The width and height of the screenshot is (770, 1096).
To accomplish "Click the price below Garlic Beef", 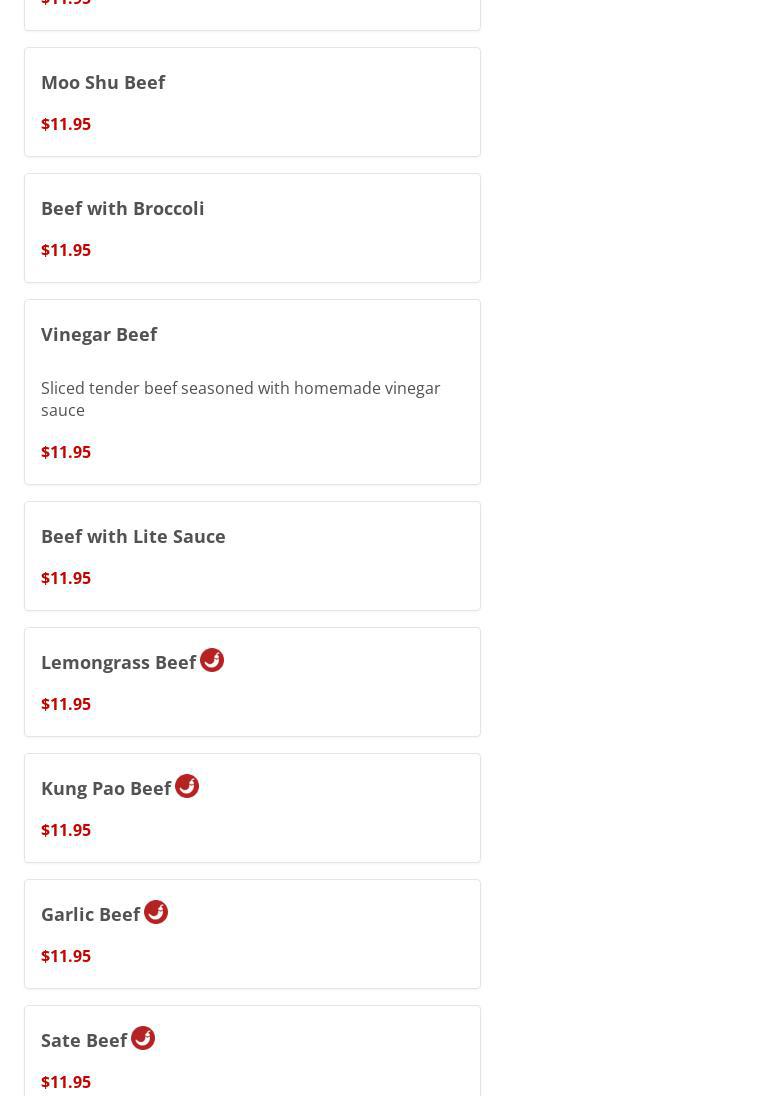I will point(66,956).
